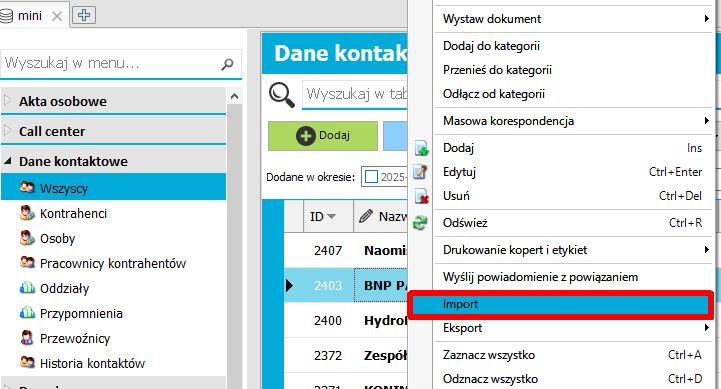Click the green Odśwież refresh icon

(420, 223)
